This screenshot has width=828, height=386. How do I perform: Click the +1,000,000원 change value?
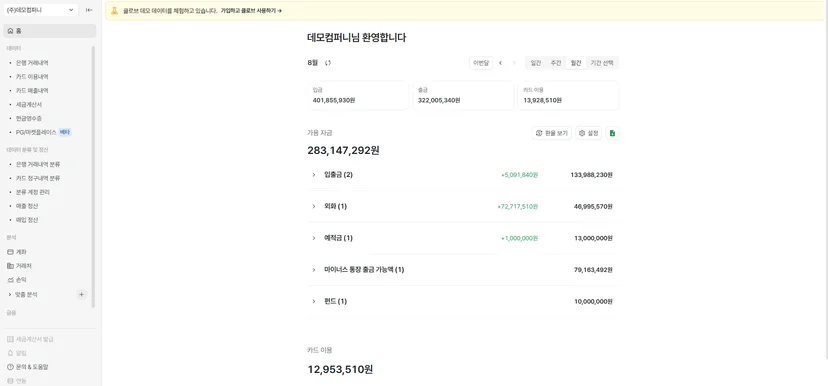520,238
